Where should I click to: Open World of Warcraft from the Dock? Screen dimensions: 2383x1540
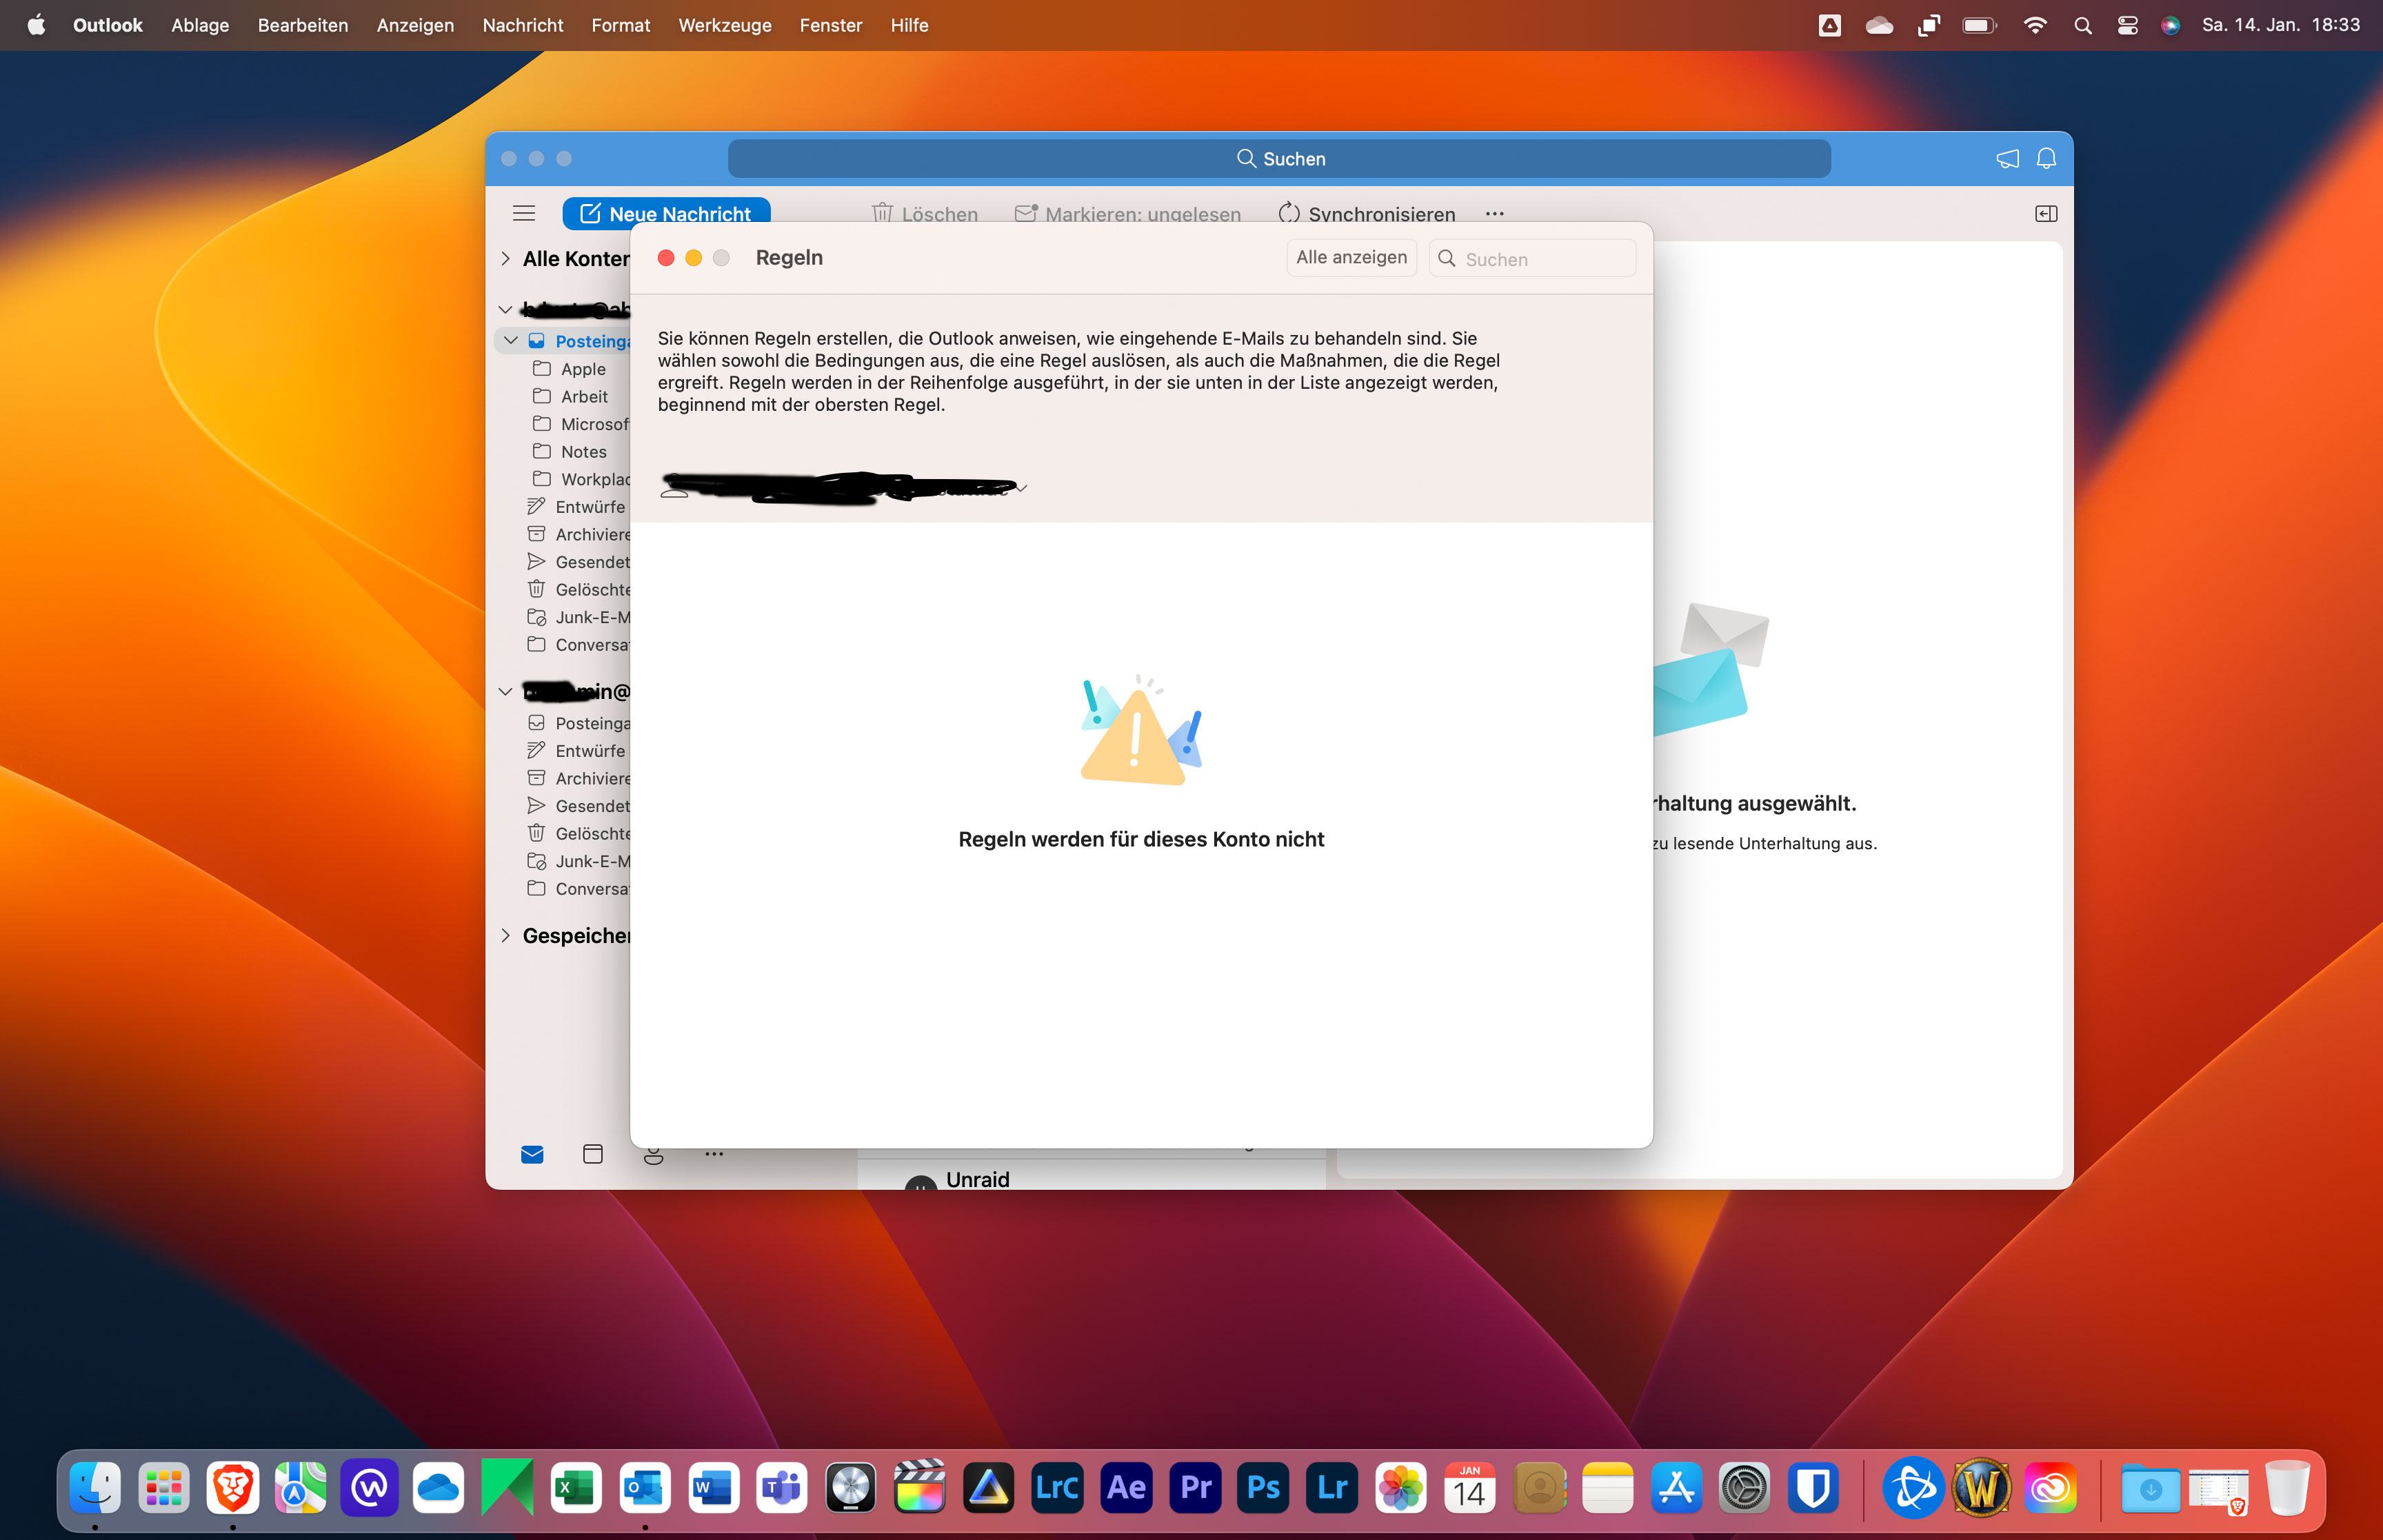click(x=1981, y=1488)
